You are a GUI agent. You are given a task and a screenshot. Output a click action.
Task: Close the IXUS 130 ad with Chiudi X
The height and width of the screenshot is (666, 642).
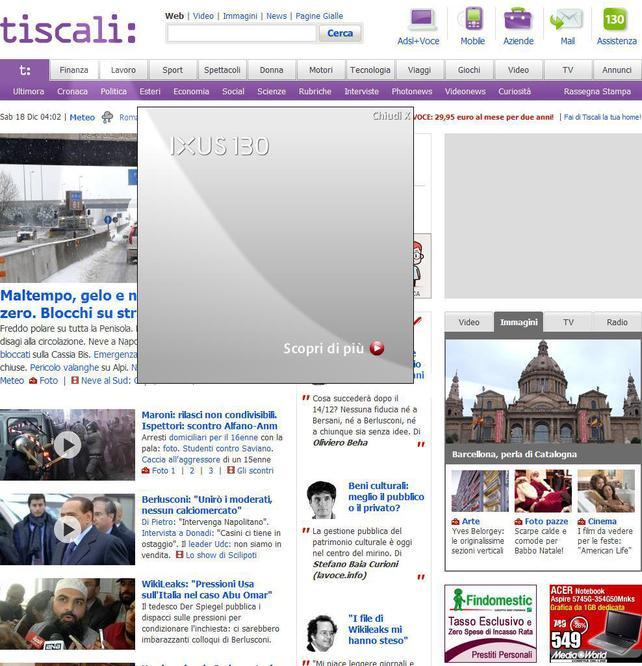point(391,116)
